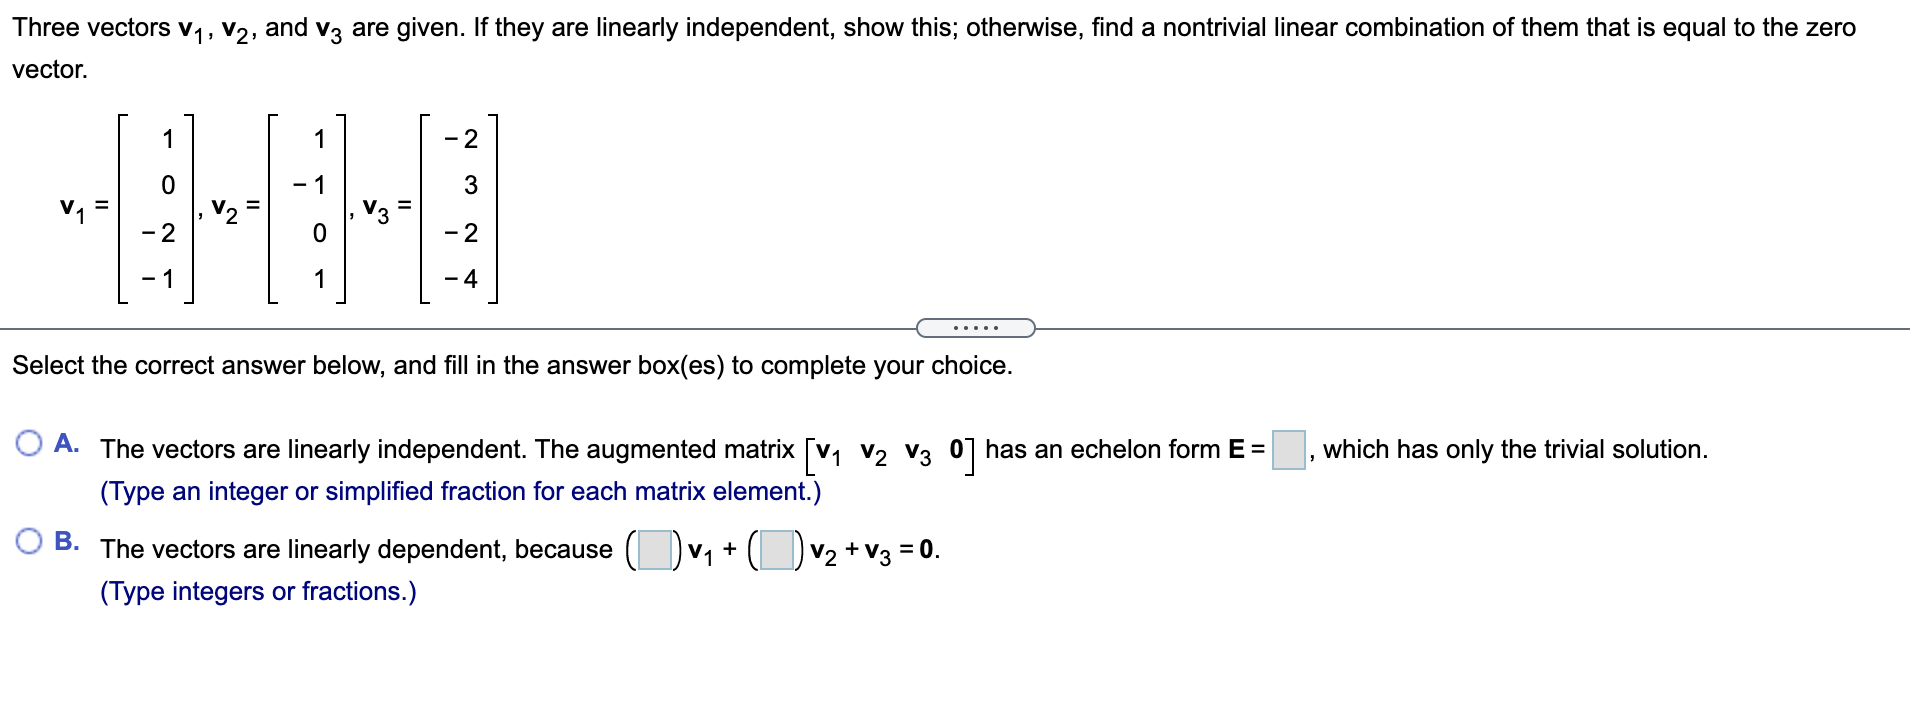Screen dimensions: 1910x706
Task: Select radio button for choice A
Action: [x=30, y=441]
